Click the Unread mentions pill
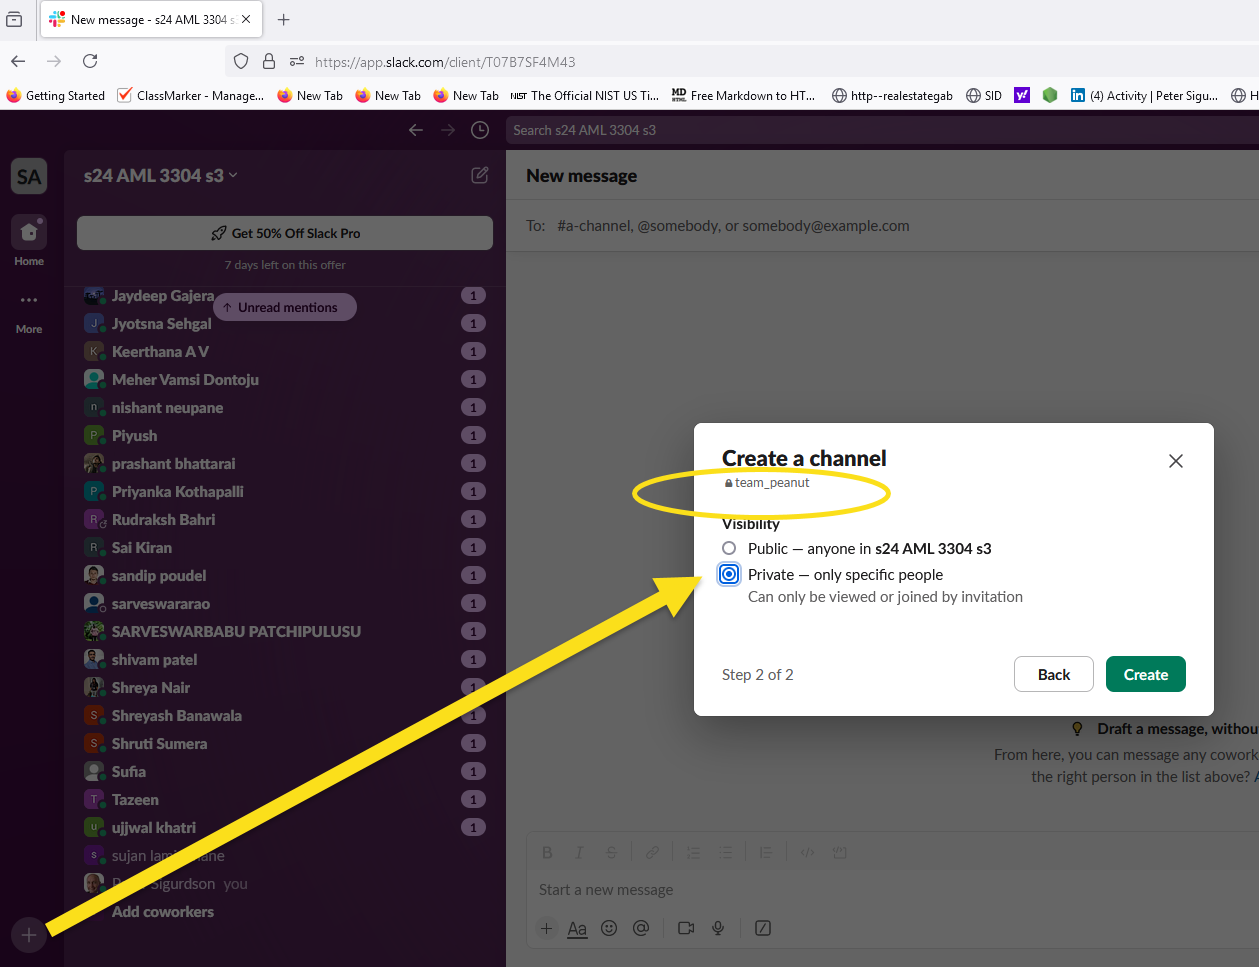Image resolution: width=1259 pixels, height=967 pixels. pyautogui.click(x=285, y=307)
